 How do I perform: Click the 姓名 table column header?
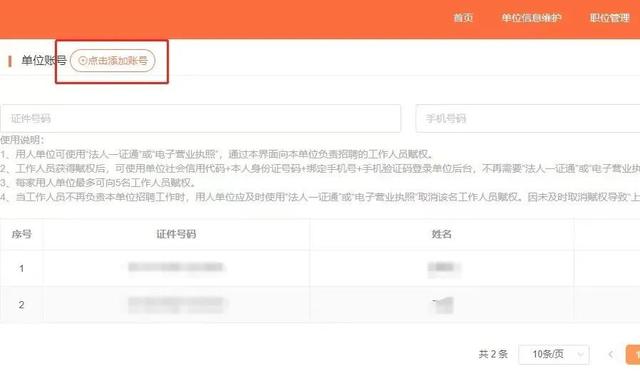tap(442, 234)
